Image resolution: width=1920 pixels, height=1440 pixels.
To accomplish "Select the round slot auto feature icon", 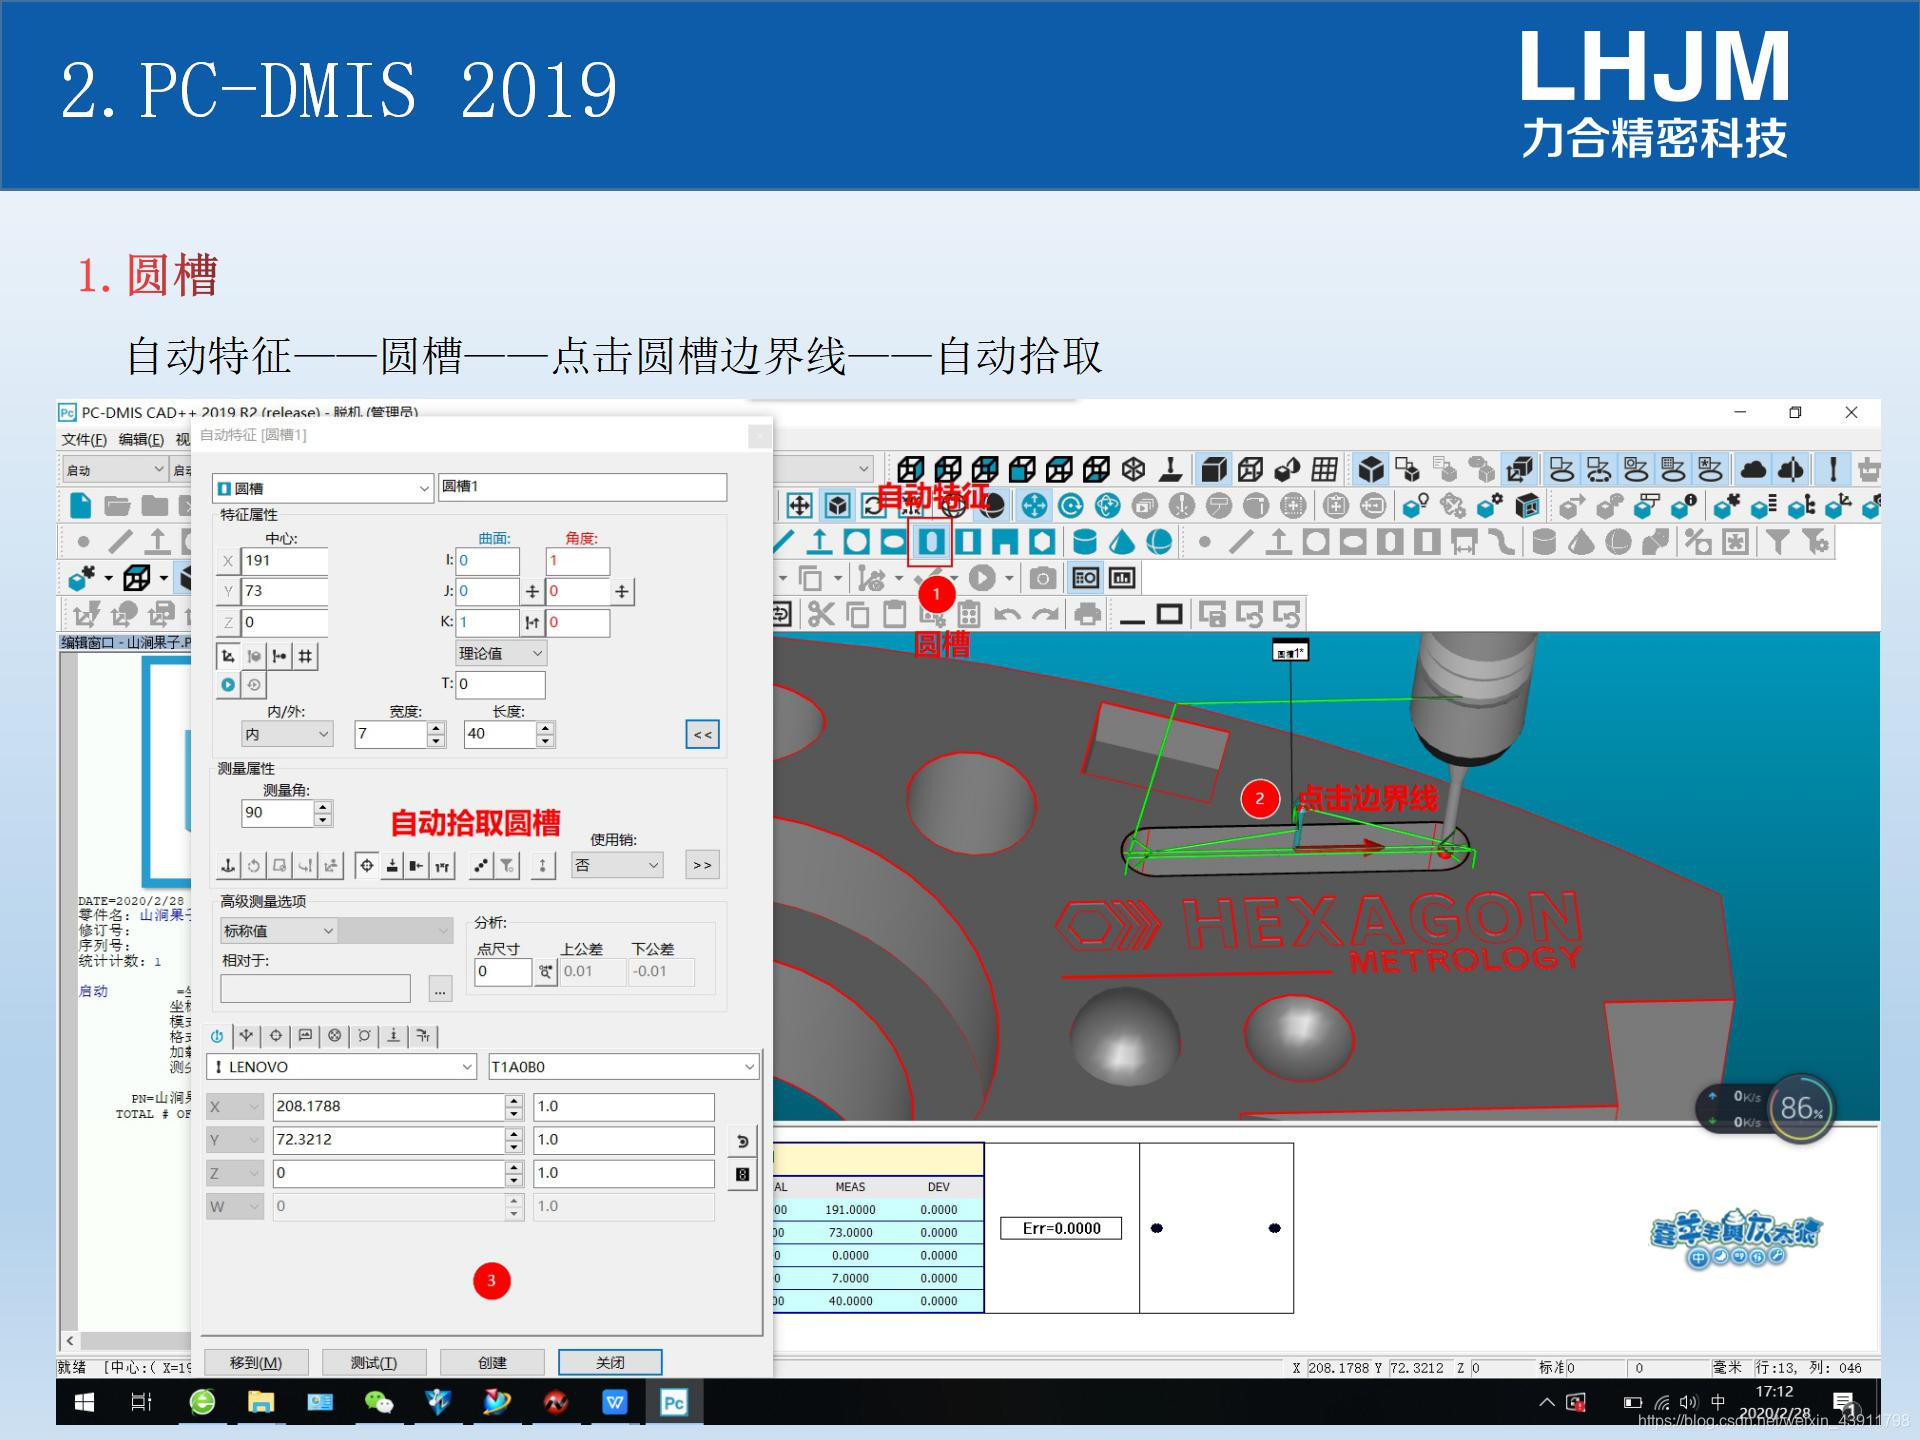I will click(x=931, y=542).
